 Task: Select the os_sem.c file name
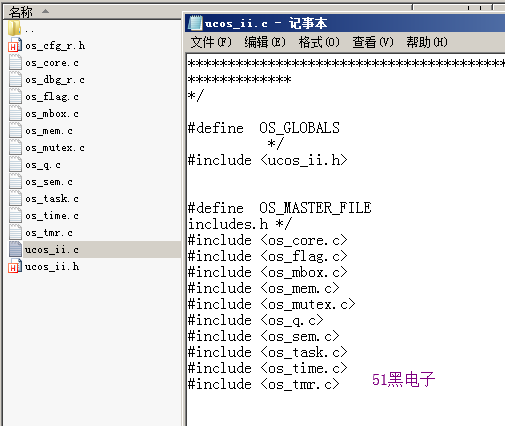(x=49, y=182)
